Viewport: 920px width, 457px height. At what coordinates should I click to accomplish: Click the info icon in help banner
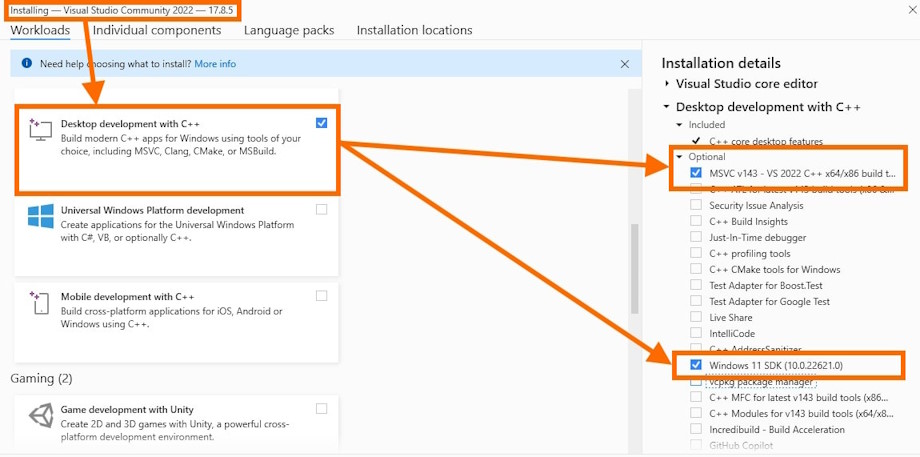(x=25, y=64)
